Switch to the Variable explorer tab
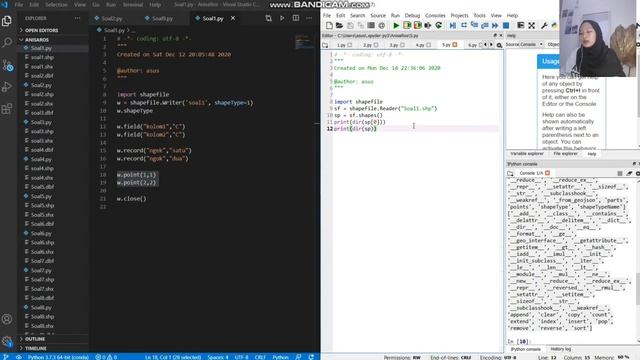This screenshot has height=360, width=640. (527, 154)
